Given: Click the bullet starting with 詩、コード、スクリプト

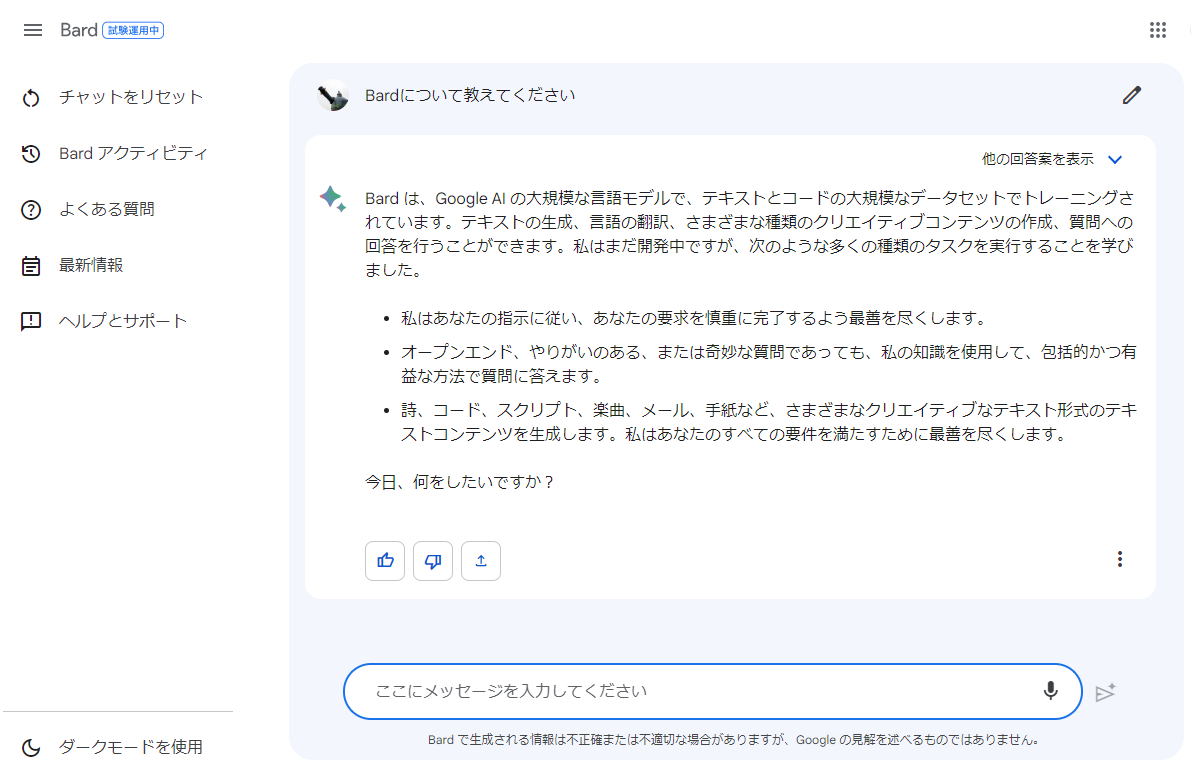Looking at the screenshot, I should (769, 422).
